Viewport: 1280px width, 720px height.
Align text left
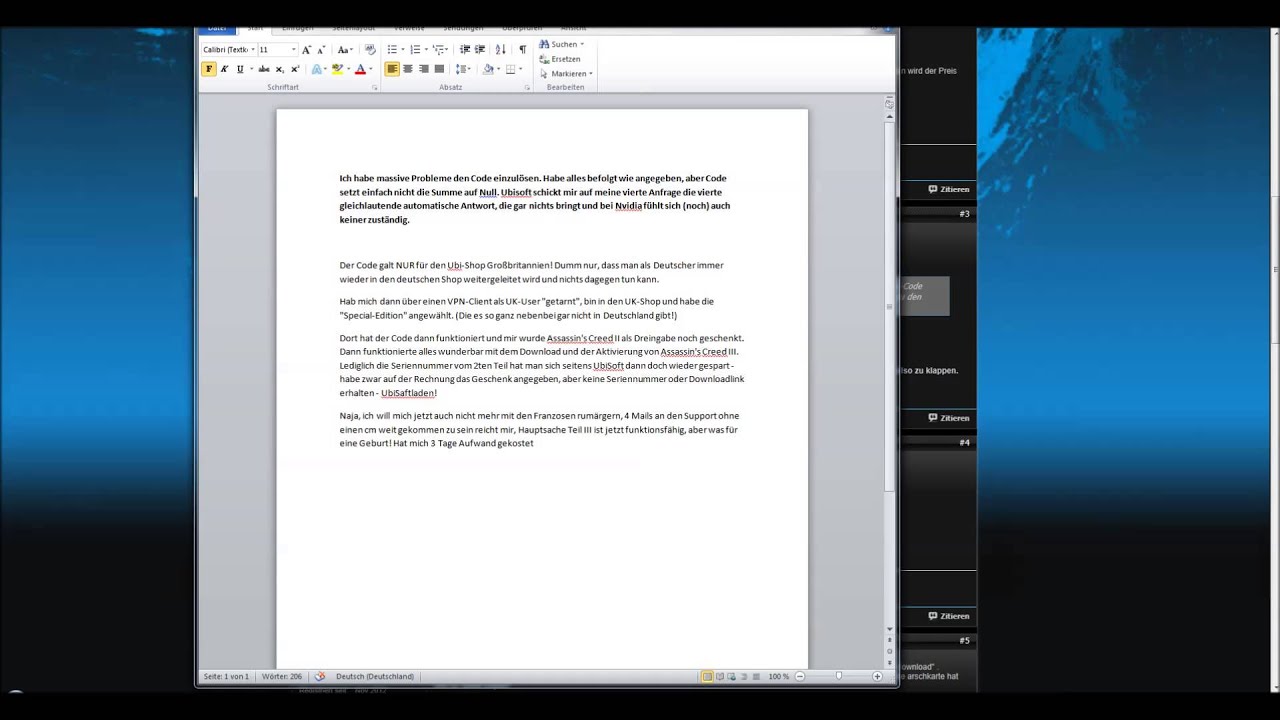tap(392, 69)
